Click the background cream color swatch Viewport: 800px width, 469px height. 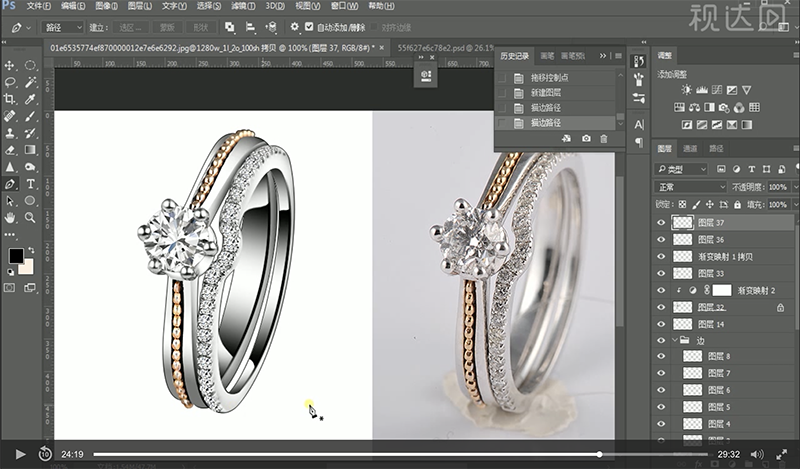pos(28,268)
